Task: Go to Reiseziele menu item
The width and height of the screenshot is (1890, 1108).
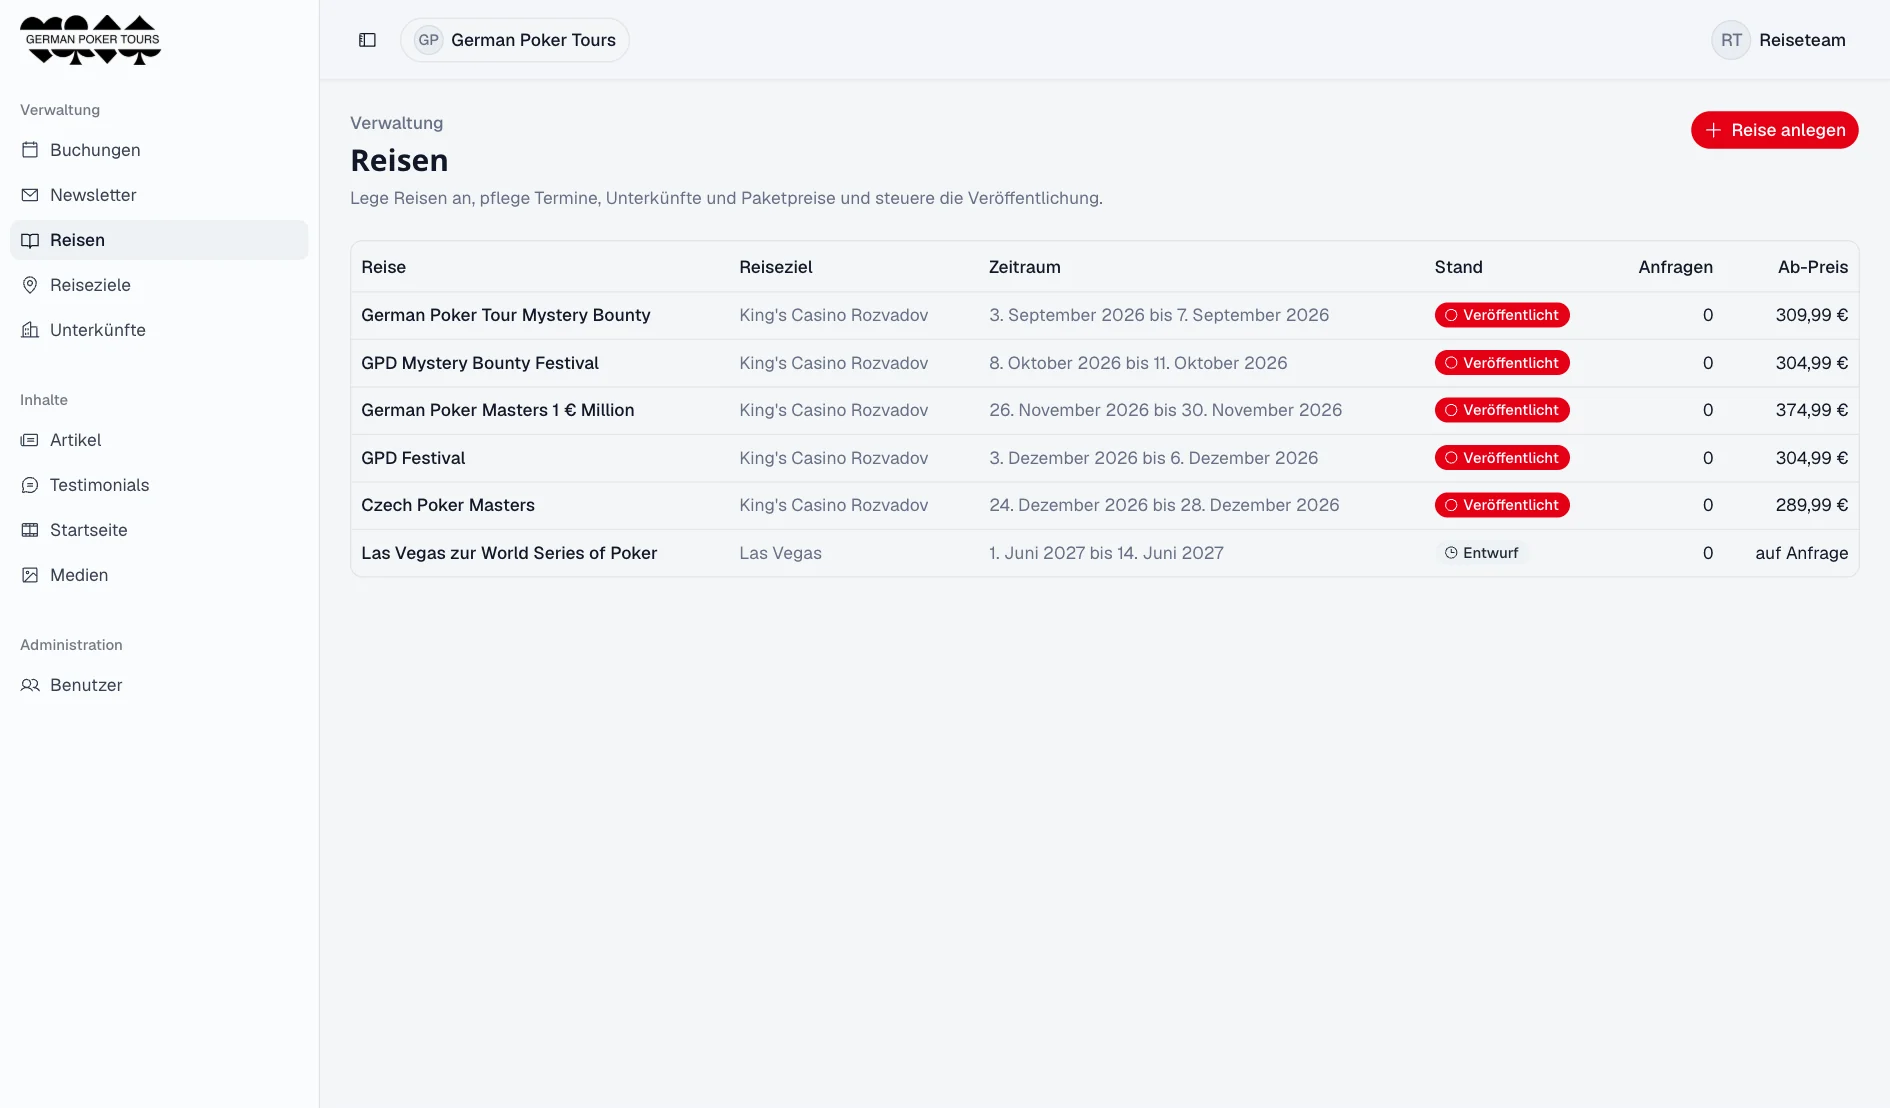Action: (x=159, y=285)
